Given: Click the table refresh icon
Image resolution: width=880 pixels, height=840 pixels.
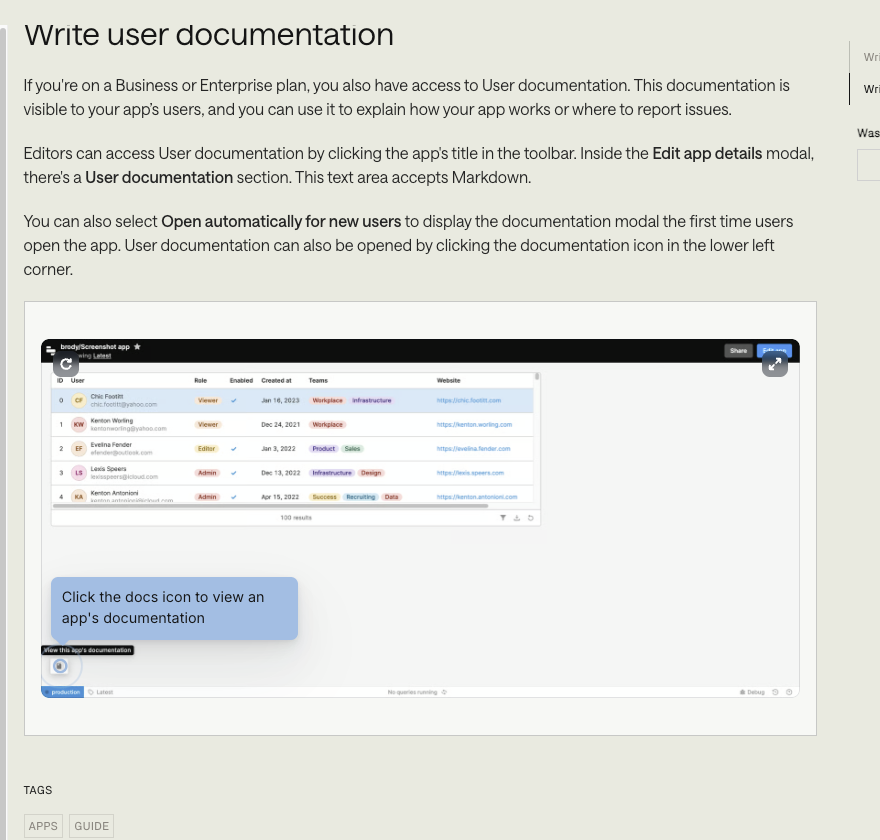Looking at the screenshot, I should click(x=531, y=518).
